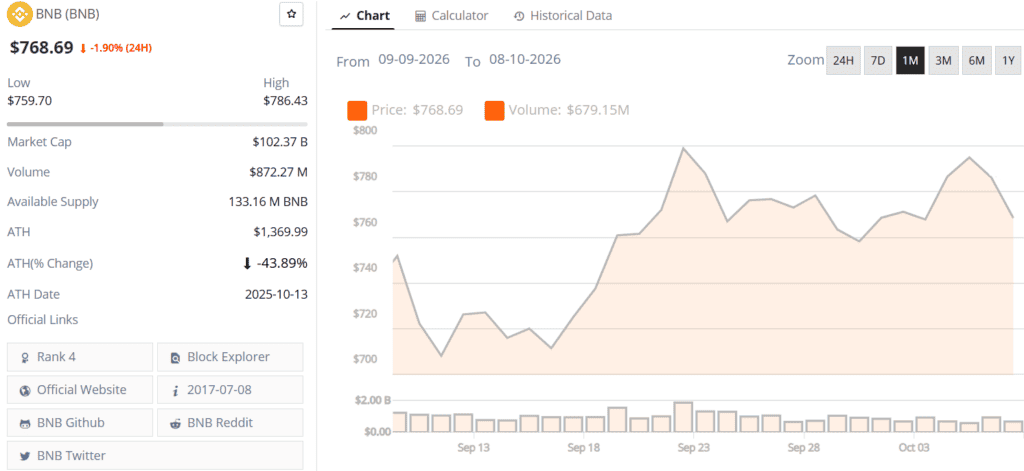Viewport: 1024px width, 471px height.
Task: Click the Historical Data clock icon
Action: [x=519, y=16]
